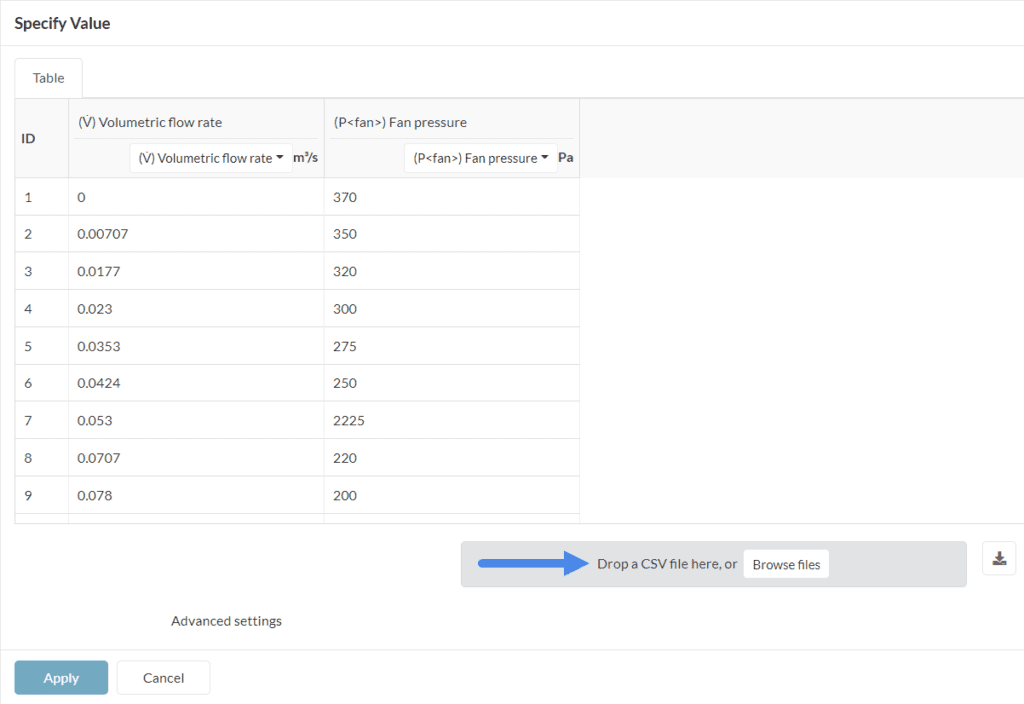1024x704 pixels.
Task: Select the flow rate cell with 0.00707
Action: pyautogui.click(x=196, y=234)
